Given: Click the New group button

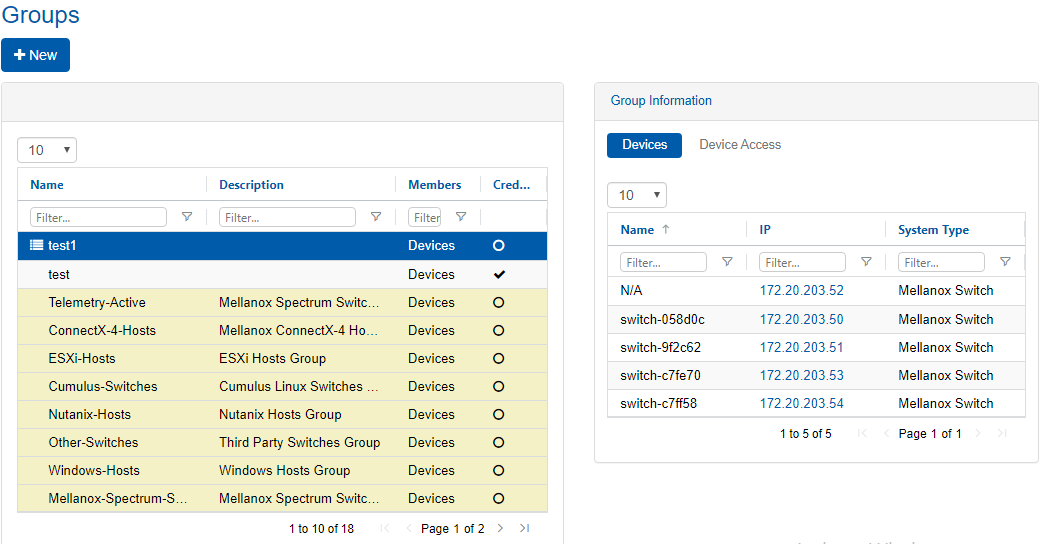Looking at the screenshot, I should (35, 55).
